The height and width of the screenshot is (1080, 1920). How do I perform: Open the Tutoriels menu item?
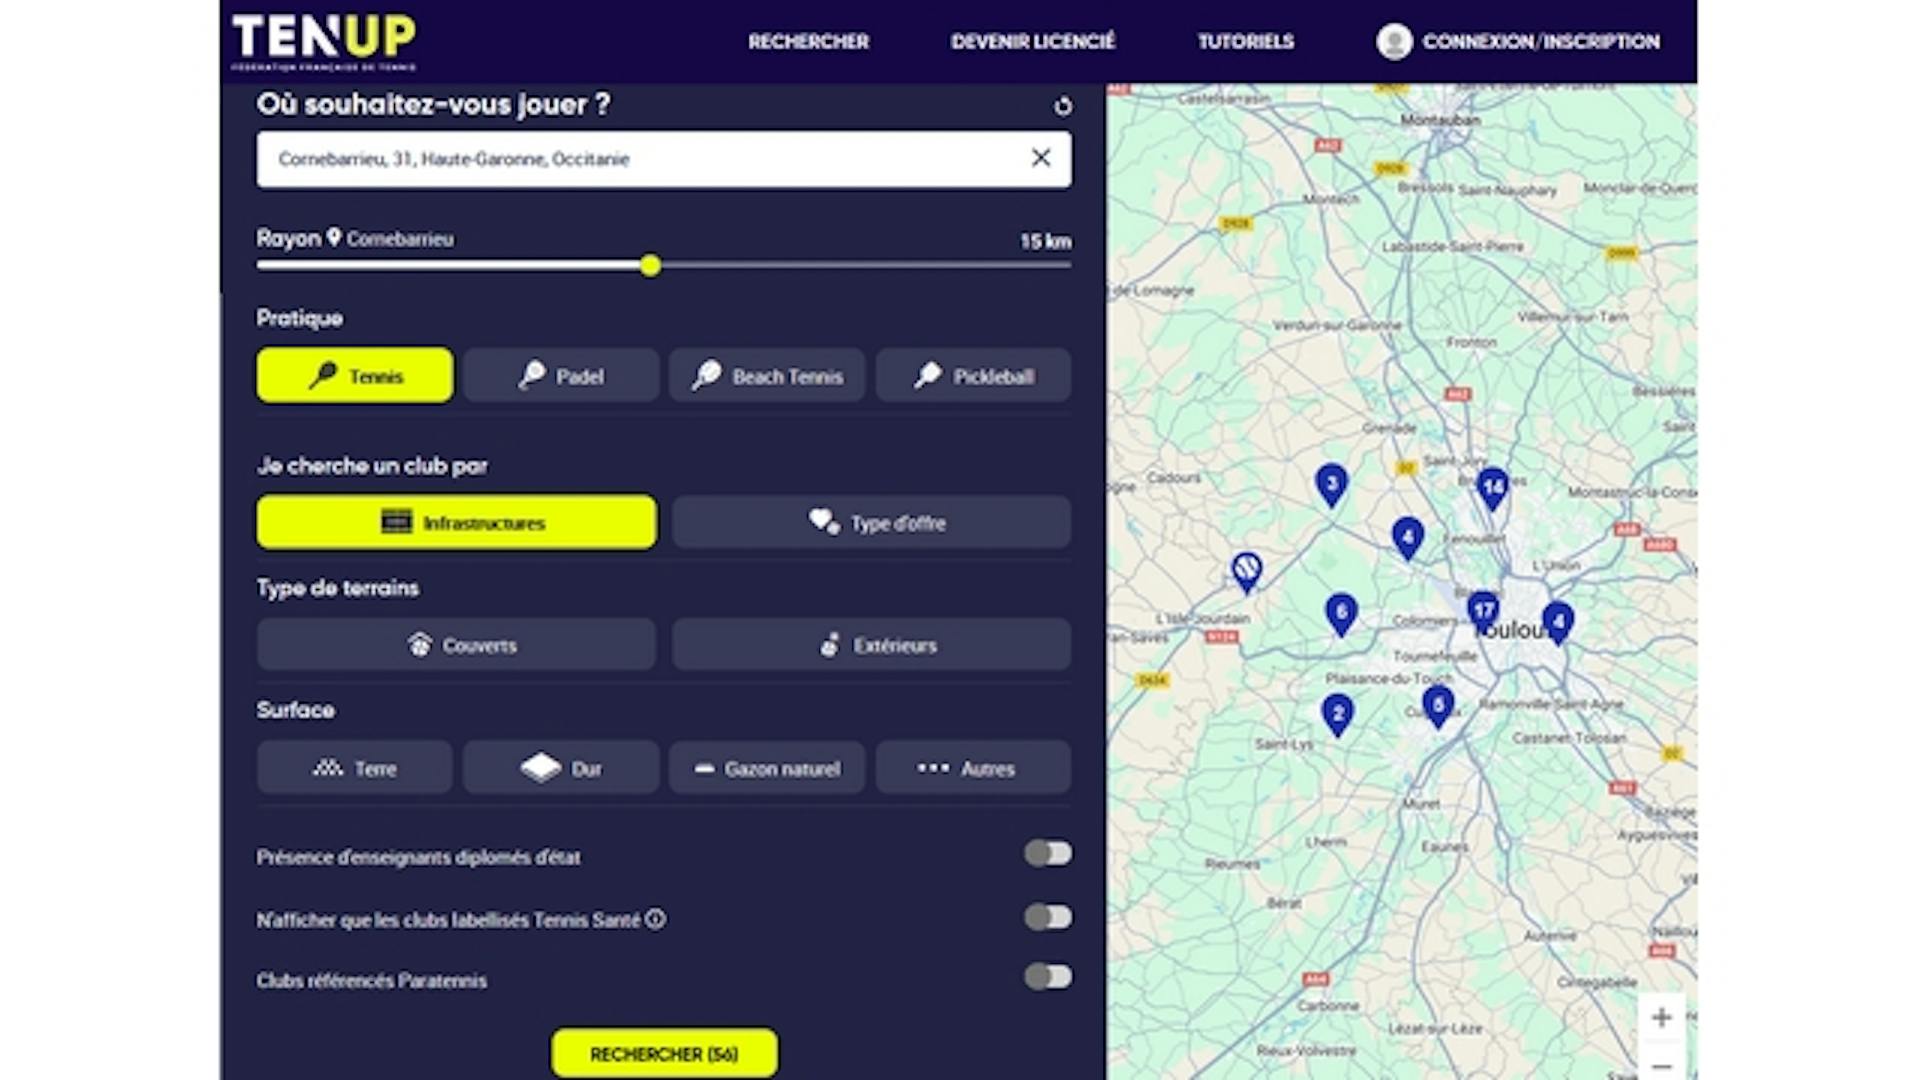click(x=1245, y=41)
